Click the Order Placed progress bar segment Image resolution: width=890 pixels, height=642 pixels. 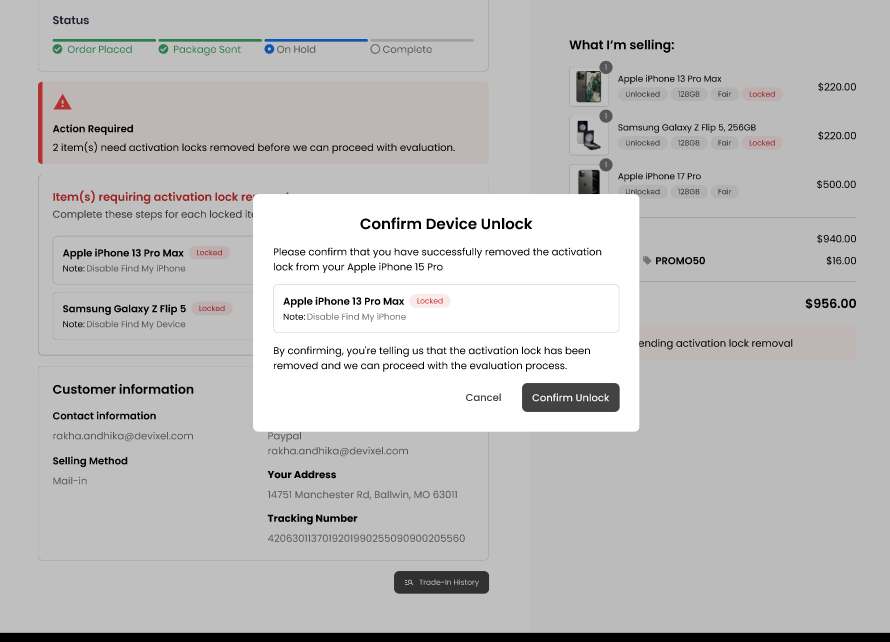[x=104, y=40]
